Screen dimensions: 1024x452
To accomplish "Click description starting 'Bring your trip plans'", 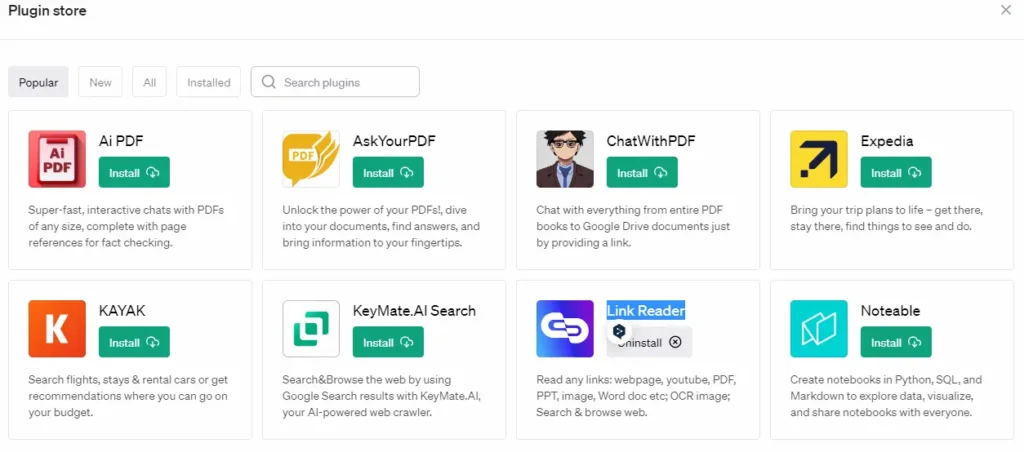I will [887, 219].
